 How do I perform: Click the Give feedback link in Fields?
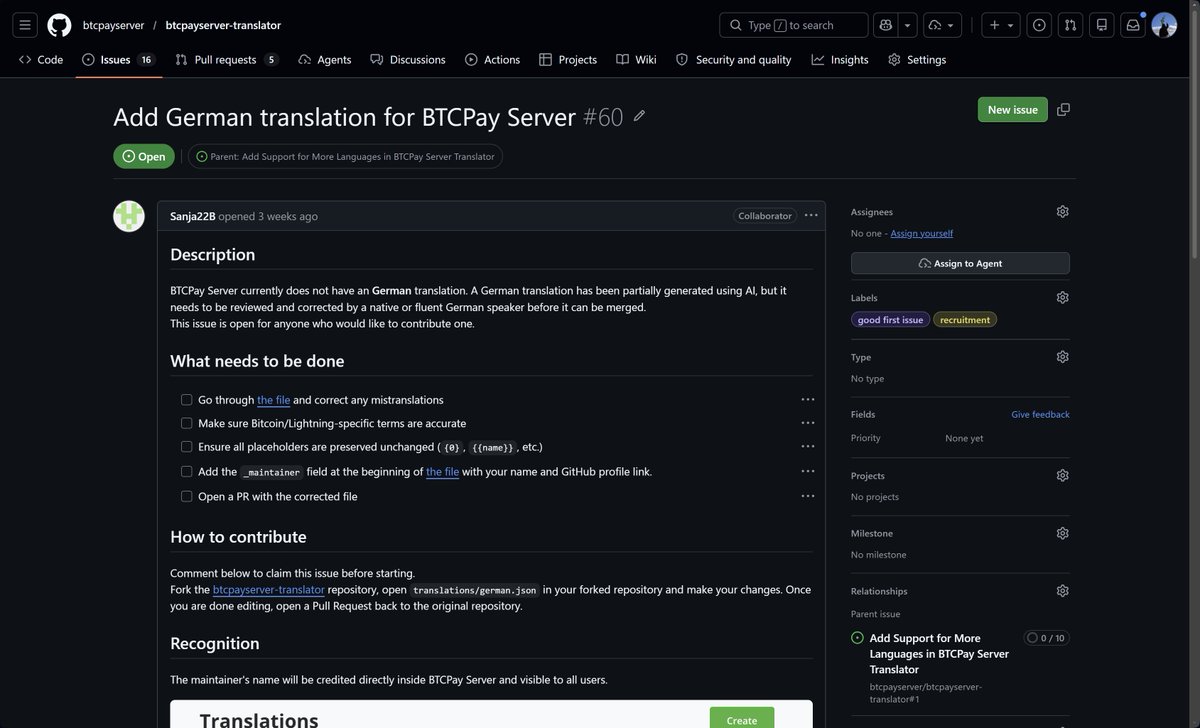click(x=1040, y=414)
